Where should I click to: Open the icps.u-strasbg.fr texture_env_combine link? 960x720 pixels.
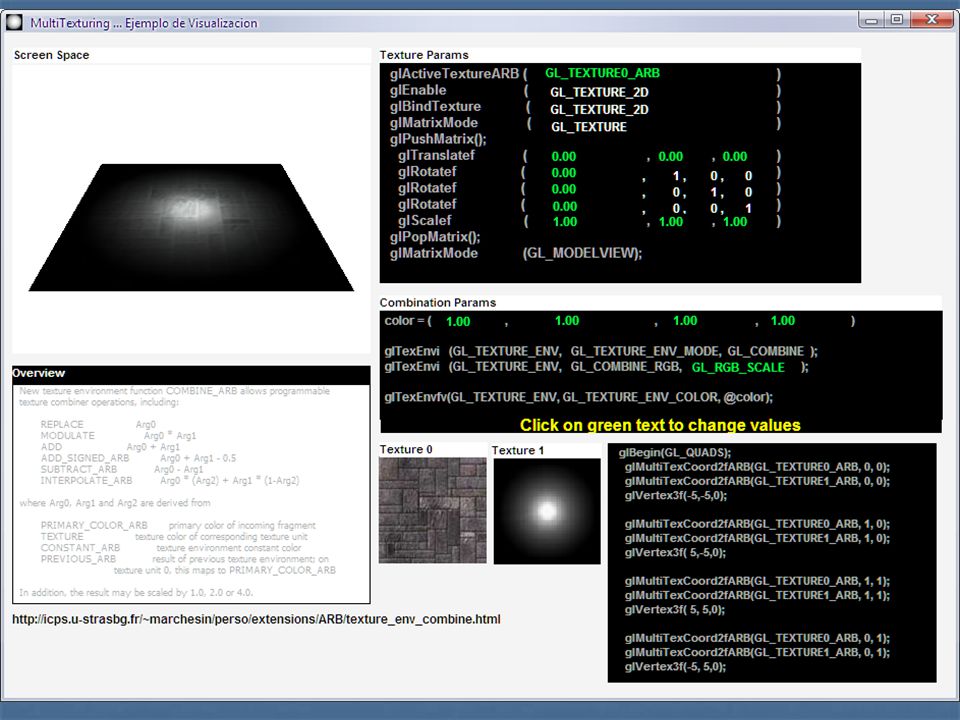pyautogui.click(x=256, y=619)
